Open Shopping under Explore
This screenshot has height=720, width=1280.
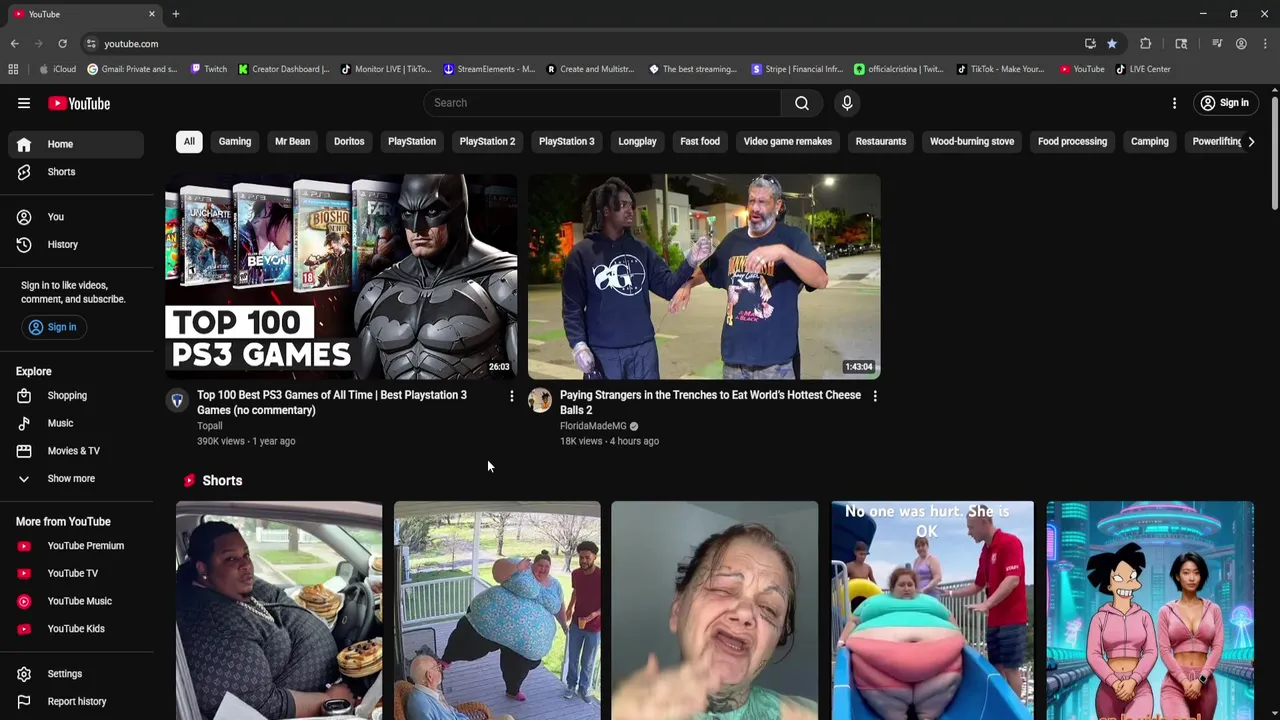pyautogui.click(x=76, y=396)
